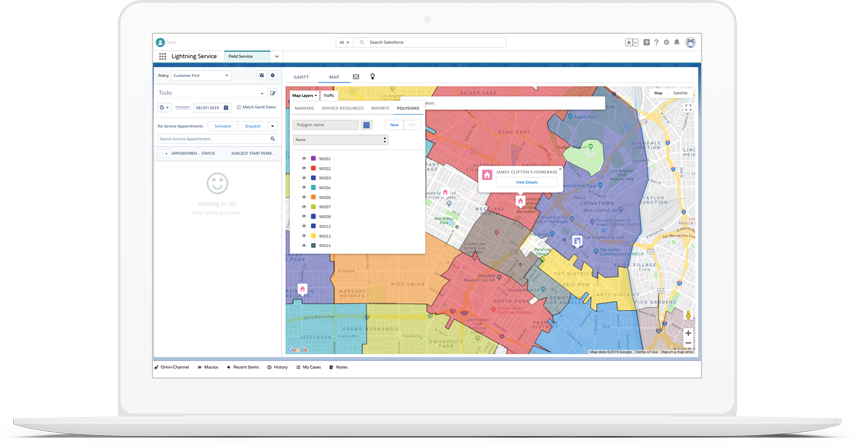Click the lightbulb icon beside the MAP tab
Screen dimensions: 857x447
point(373,77)
